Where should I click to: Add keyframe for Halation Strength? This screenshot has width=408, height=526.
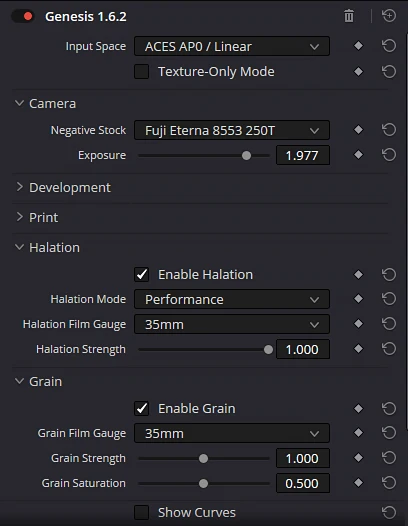358,349
